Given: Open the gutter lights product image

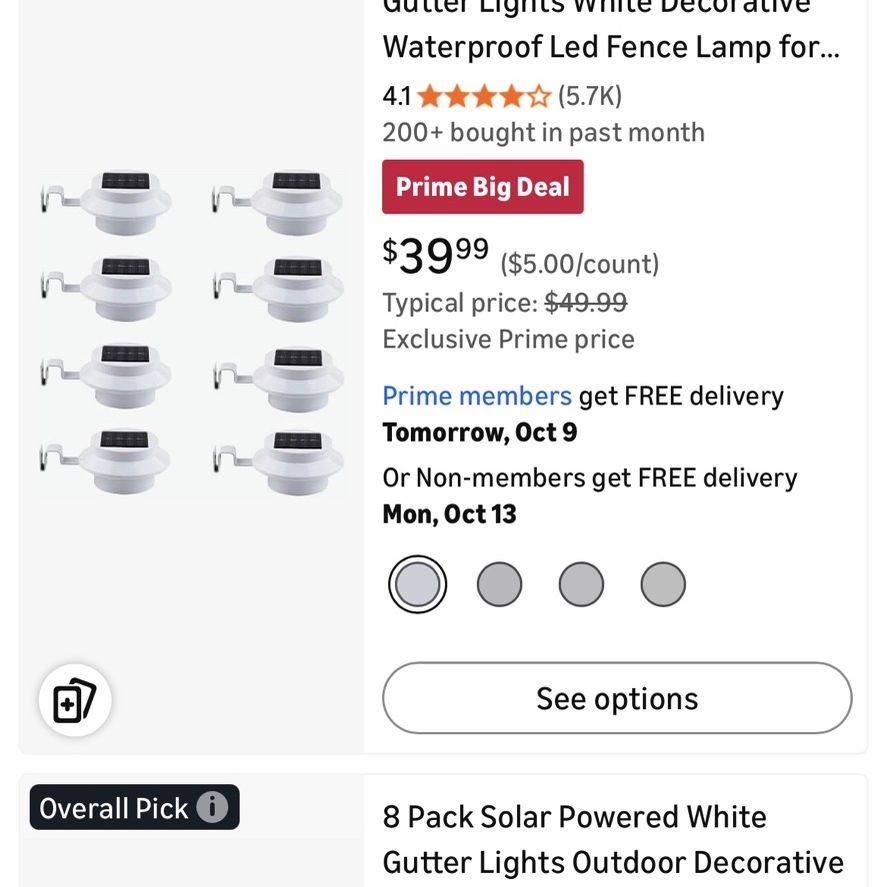Looking at the screenshot, I should 191,334.
